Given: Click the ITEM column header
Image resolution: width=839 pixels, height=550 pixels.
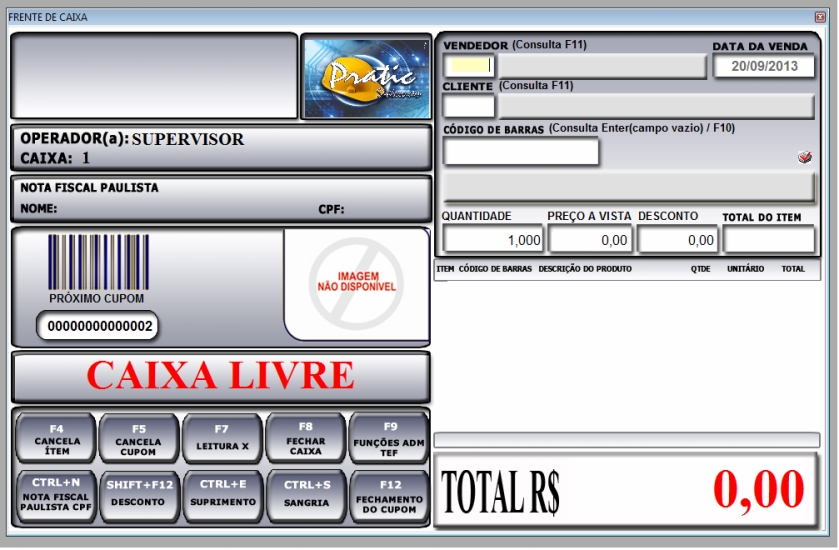Looking at the screenshot, I should [x=445, y=269].
